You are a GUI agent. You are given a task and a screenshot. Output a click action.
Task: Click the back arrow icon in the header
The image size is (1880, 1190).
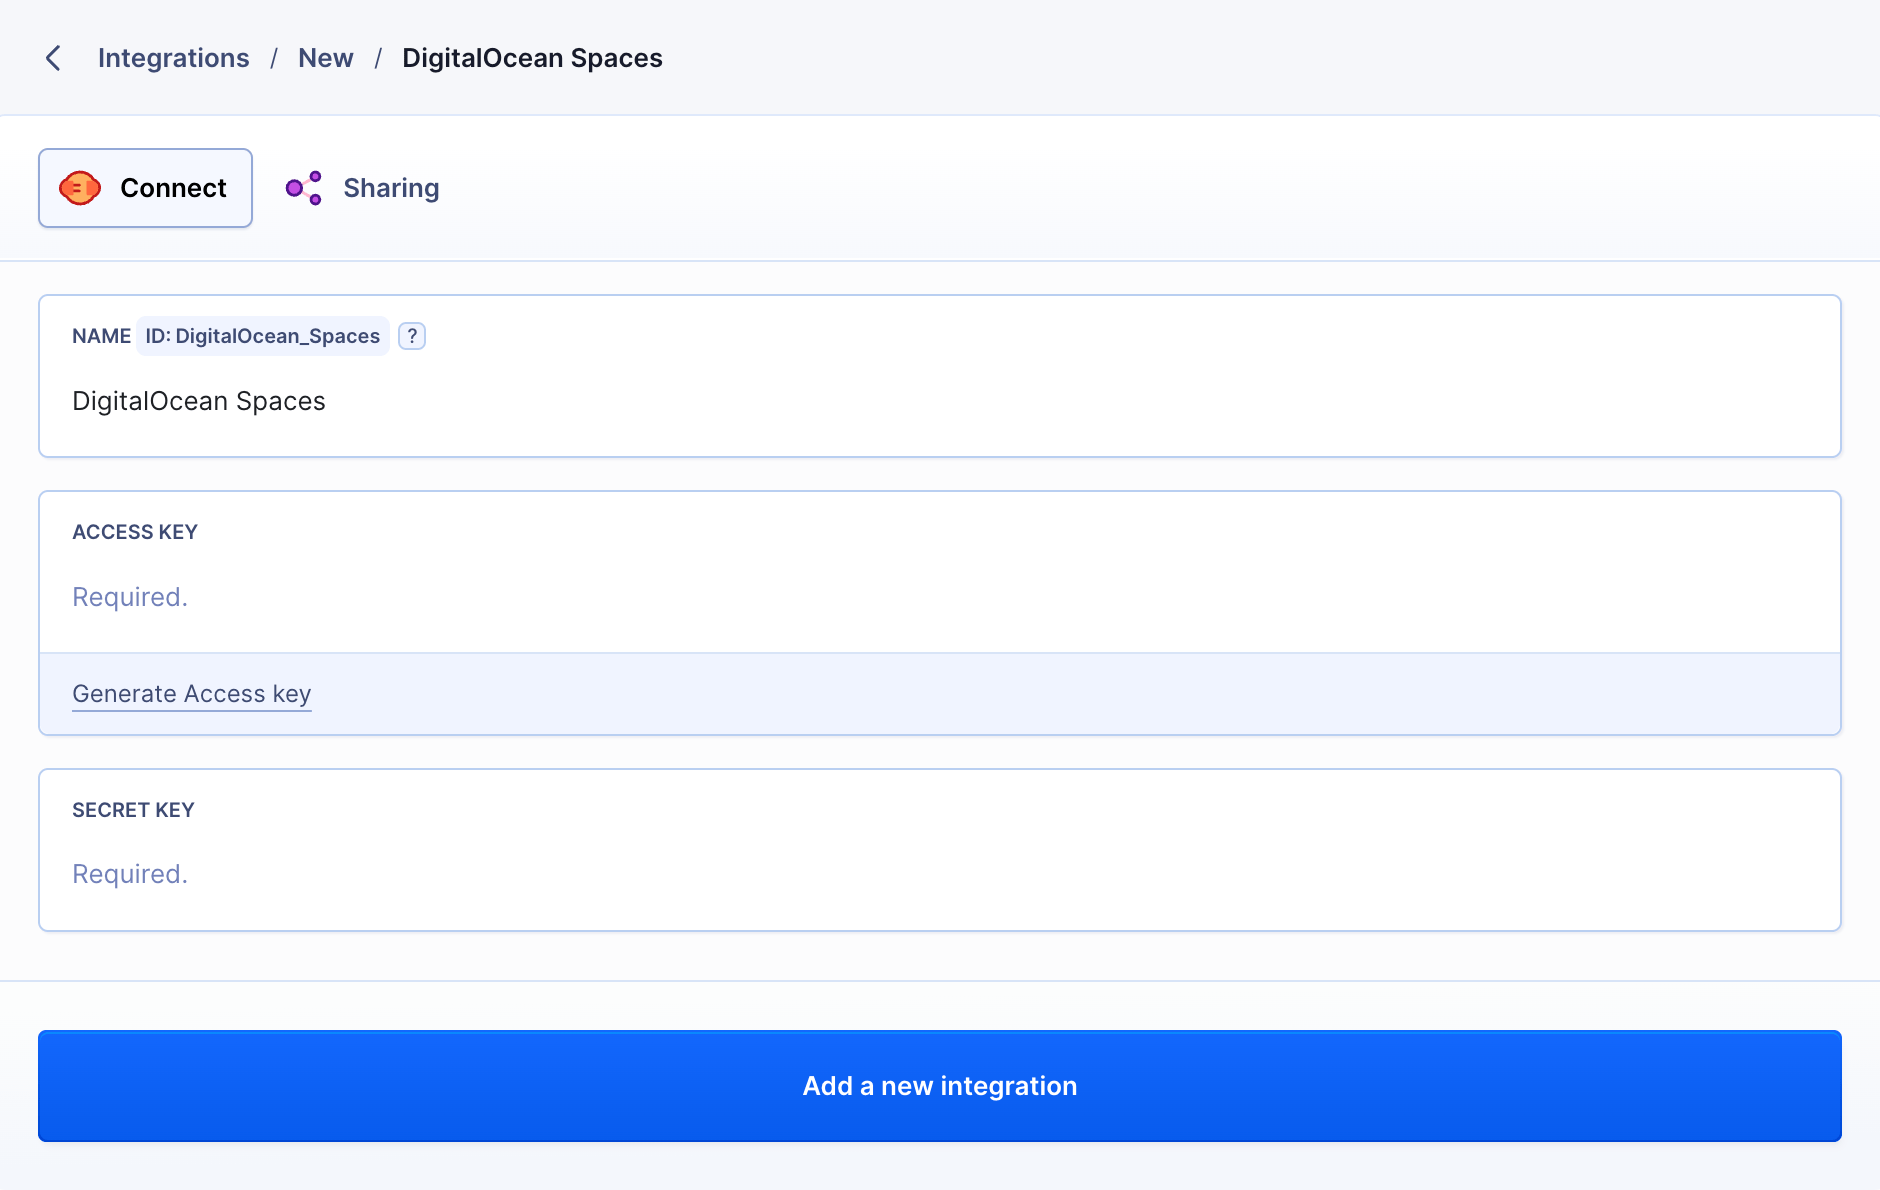(52, 57)
